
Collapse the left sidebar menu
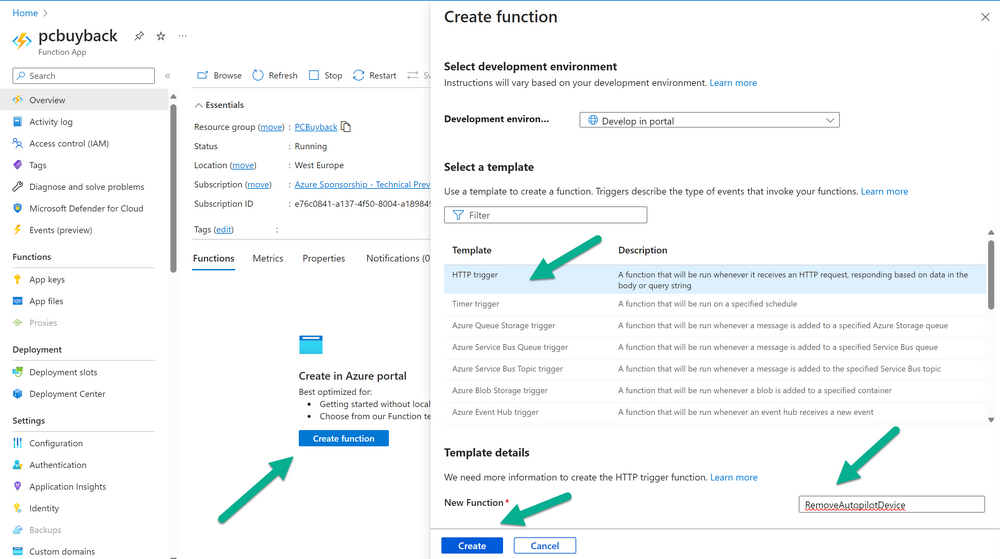point(168,76)
